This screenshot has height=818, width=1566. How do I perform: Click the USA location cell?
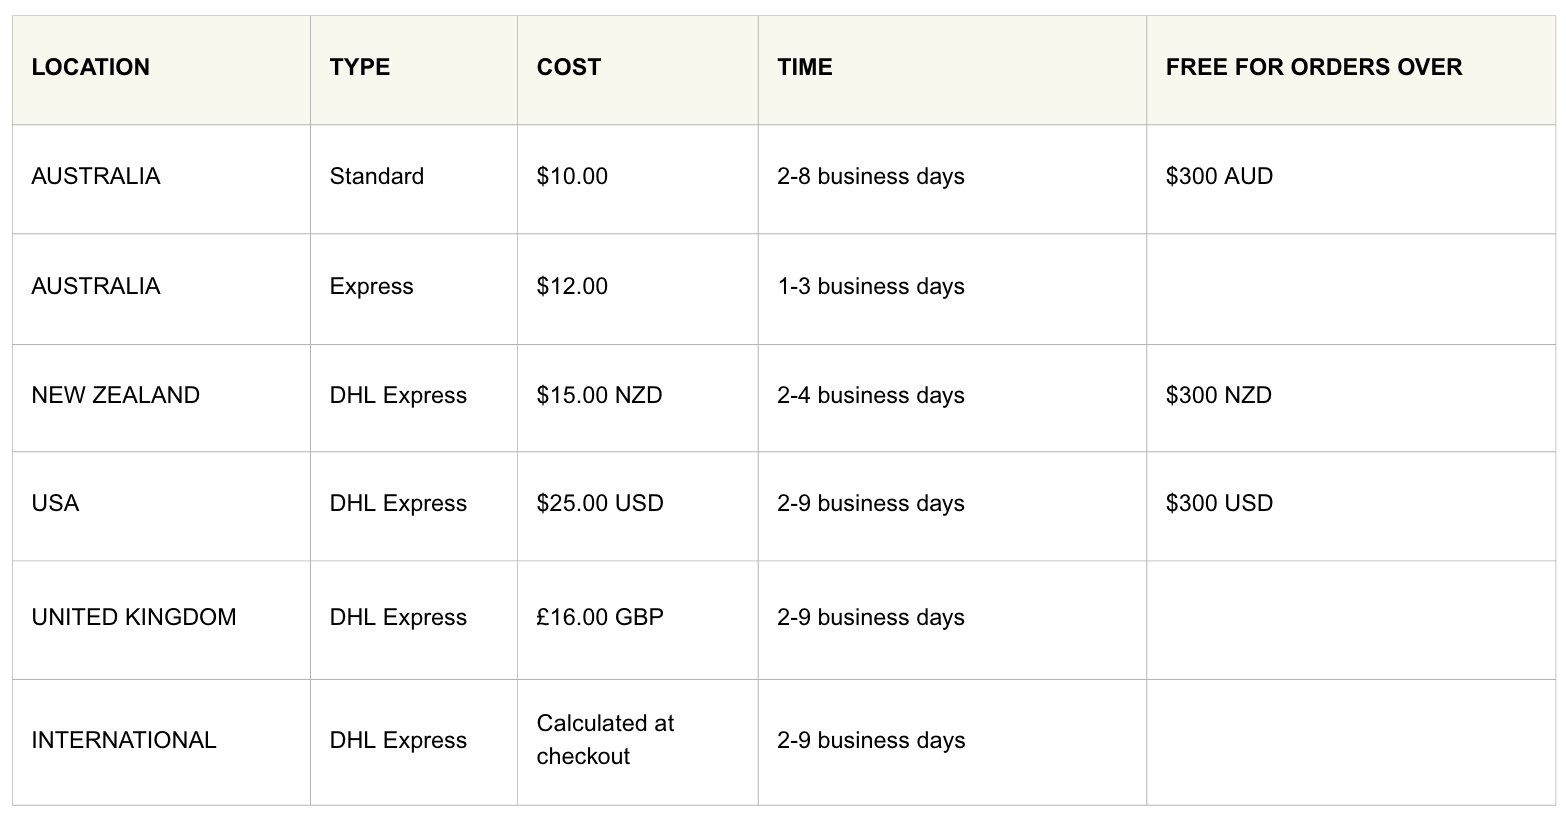[x=55, y=503]
